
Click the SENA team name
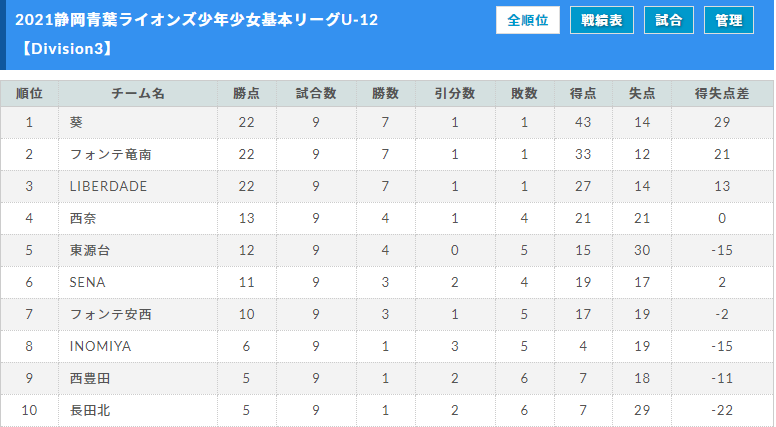coord(88,282)
